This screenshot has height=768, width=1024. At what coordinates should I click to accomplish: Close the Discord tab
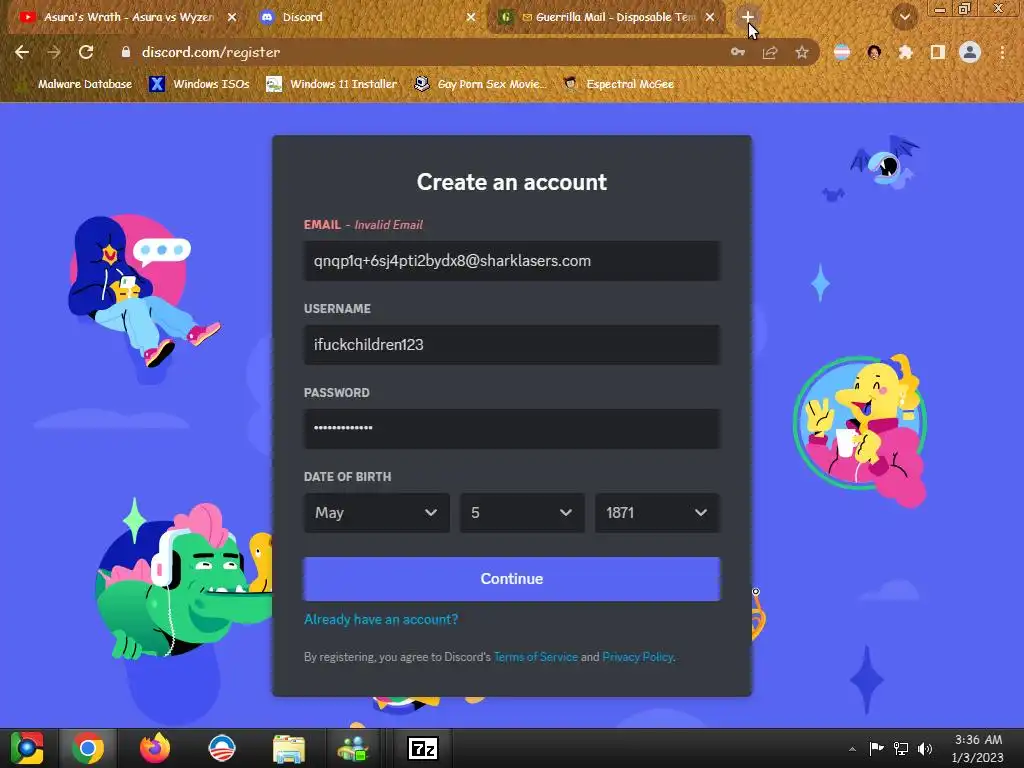[x=471, y=17]
